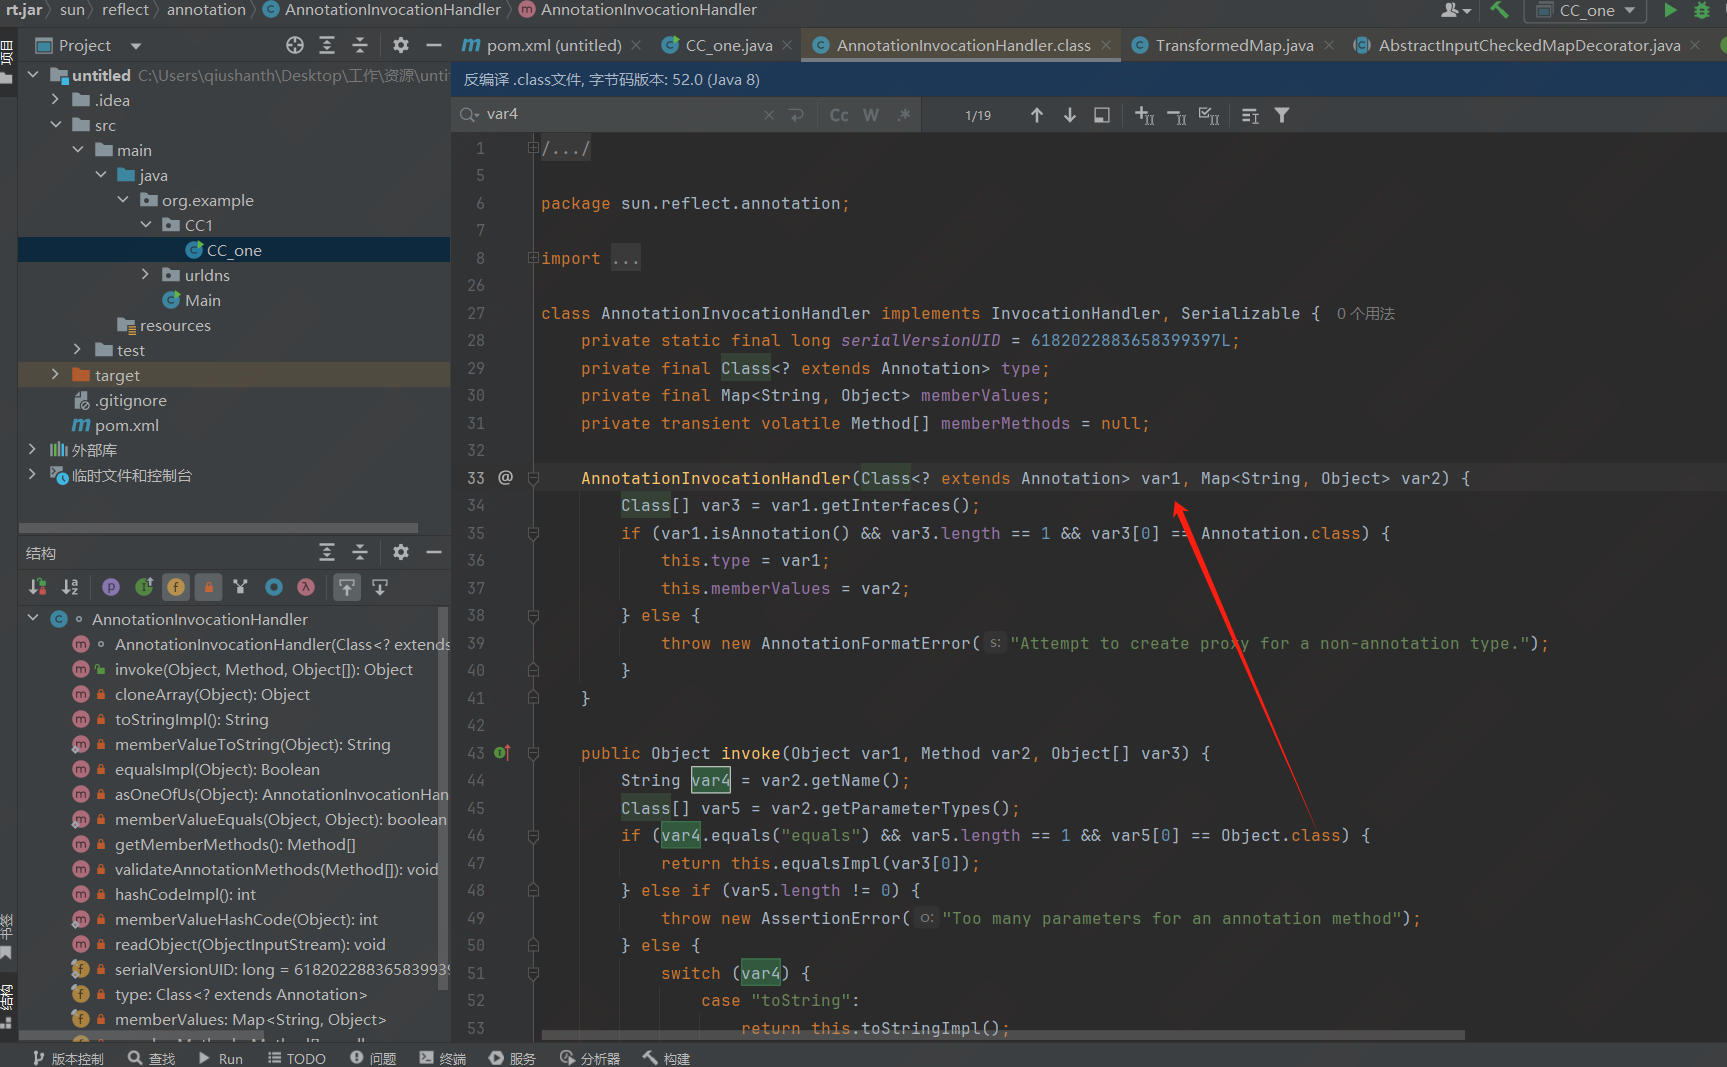Switch to TransformedMap.java tab

[1233, 45]
